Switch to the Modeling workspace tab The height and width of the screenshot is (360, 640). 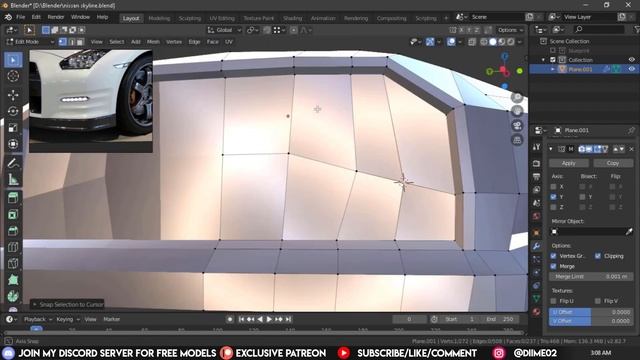coord(159,18)
